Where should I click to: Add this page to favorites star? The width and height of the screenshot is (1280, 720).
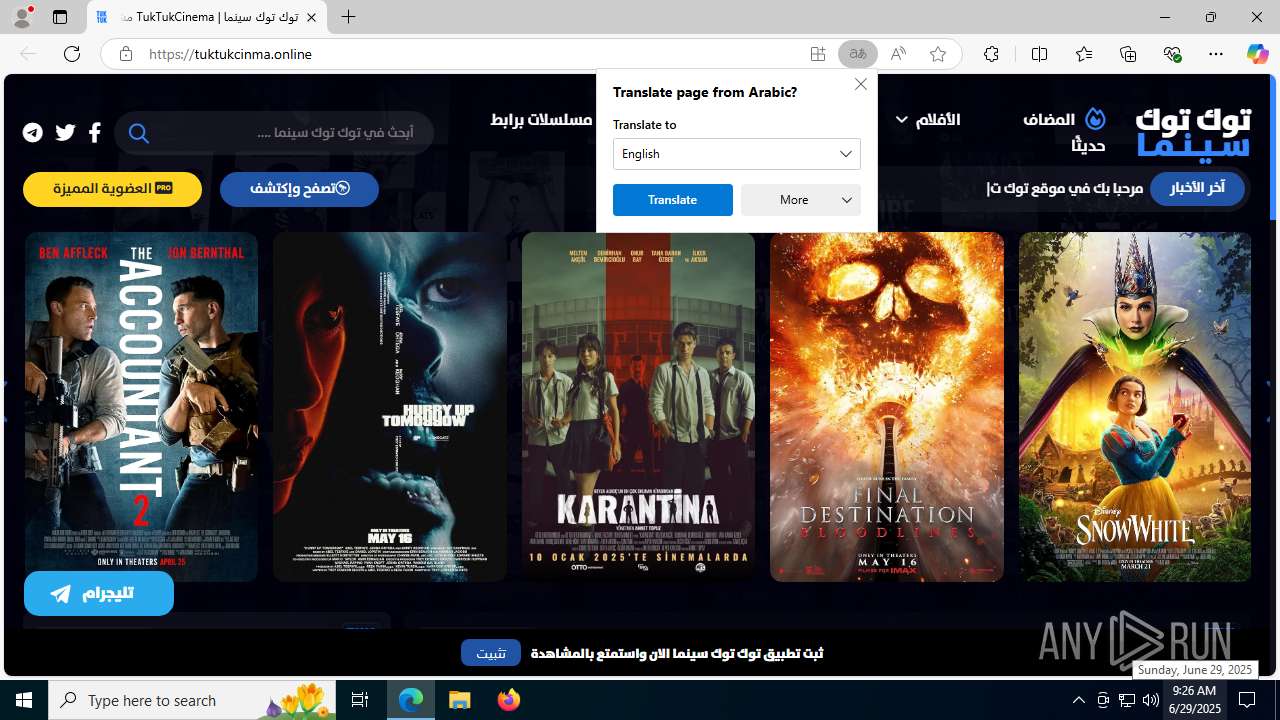[x=938, y=54]
